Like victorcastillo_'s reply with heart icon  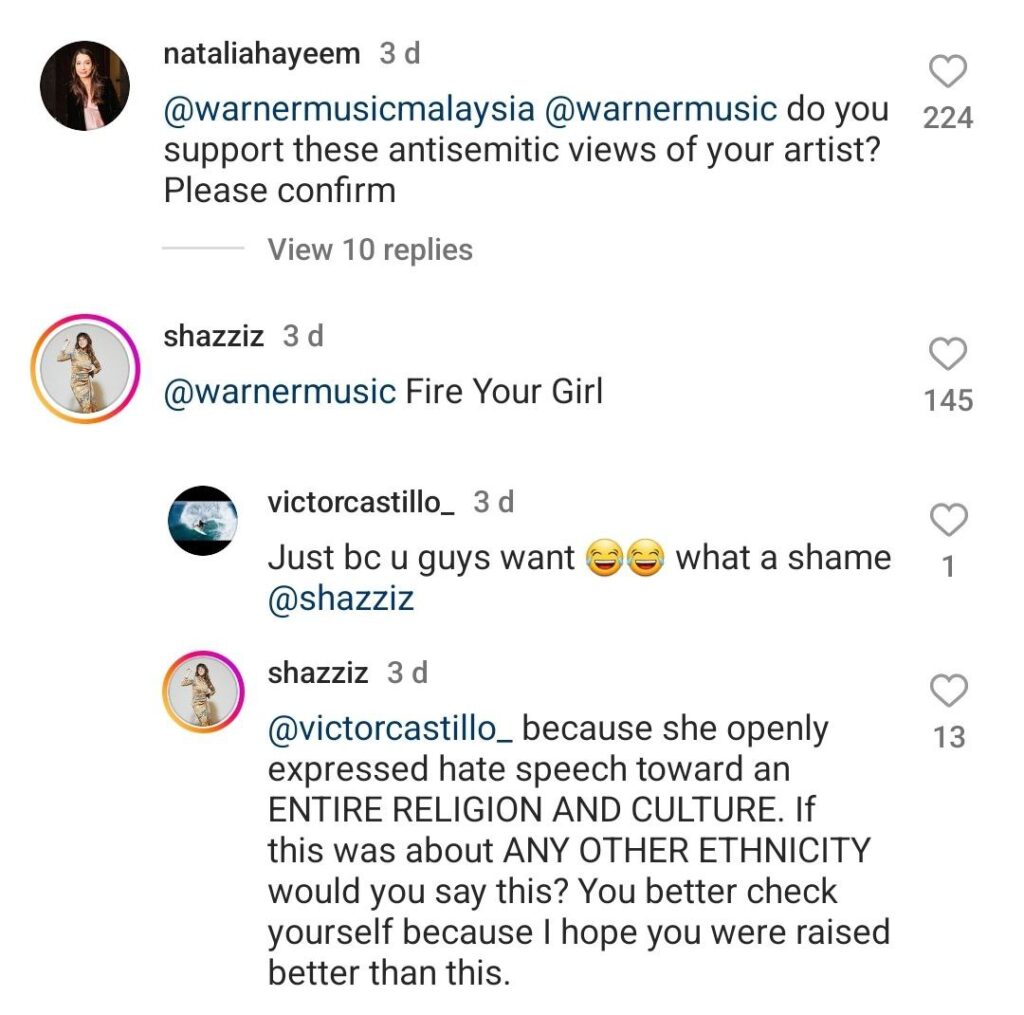tap(948, 520)
